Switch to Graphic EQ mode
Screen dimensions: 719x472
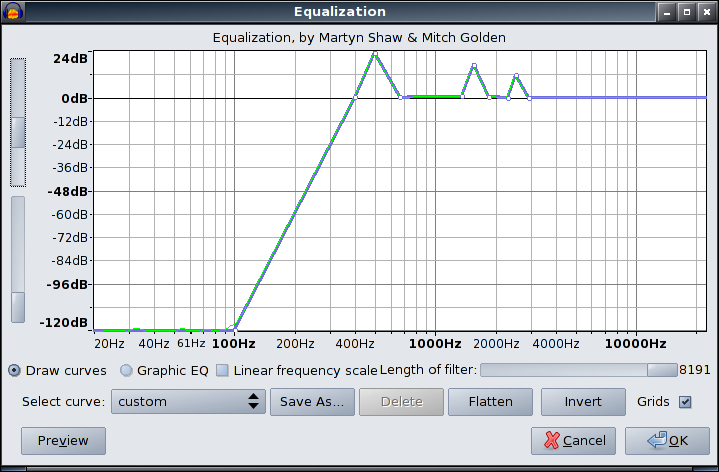point(126,370)
